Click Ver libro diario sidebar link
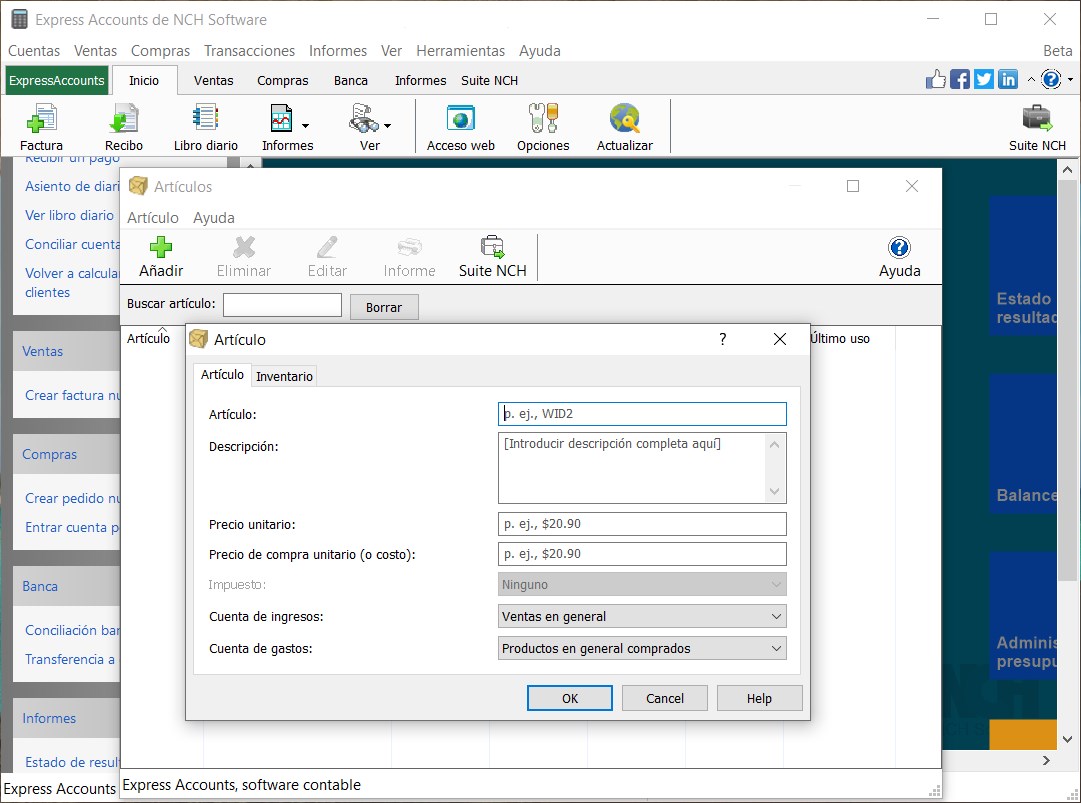 coord(69,215)
